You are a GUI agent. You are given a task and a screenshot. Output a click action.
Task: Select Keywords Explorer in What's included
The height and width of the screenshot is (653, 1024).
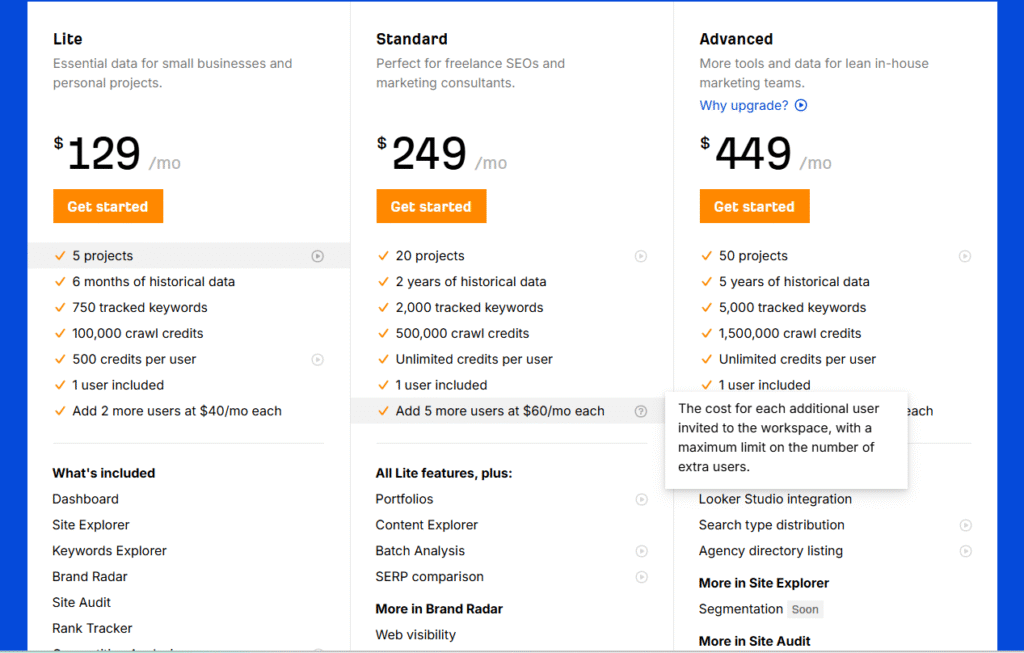pyautogui.click(x=109, y=551)
